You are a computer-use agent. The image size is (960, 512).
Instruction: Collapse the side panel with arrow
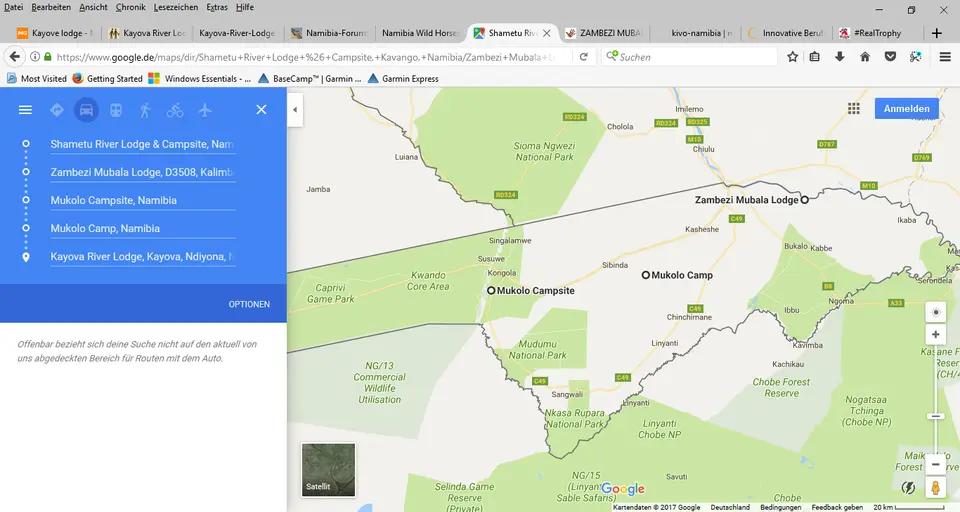click(295, 110)
